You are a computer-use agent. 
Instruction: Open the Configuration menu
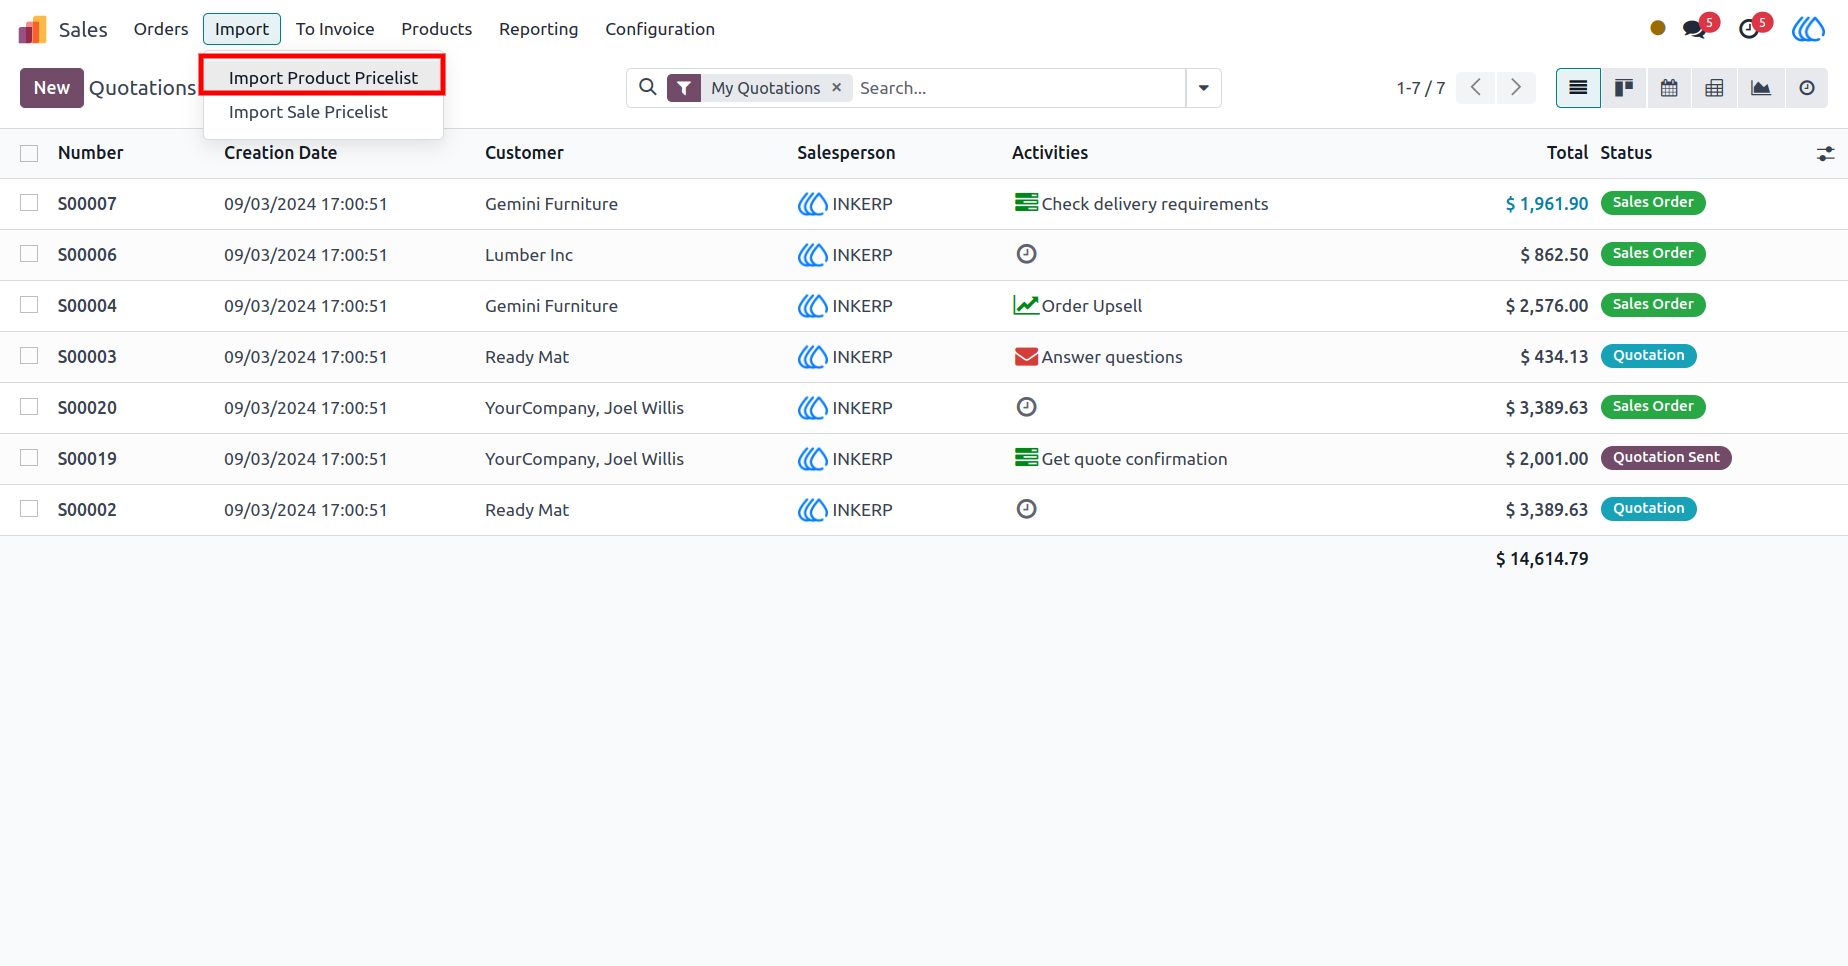(x=660, y=29)
